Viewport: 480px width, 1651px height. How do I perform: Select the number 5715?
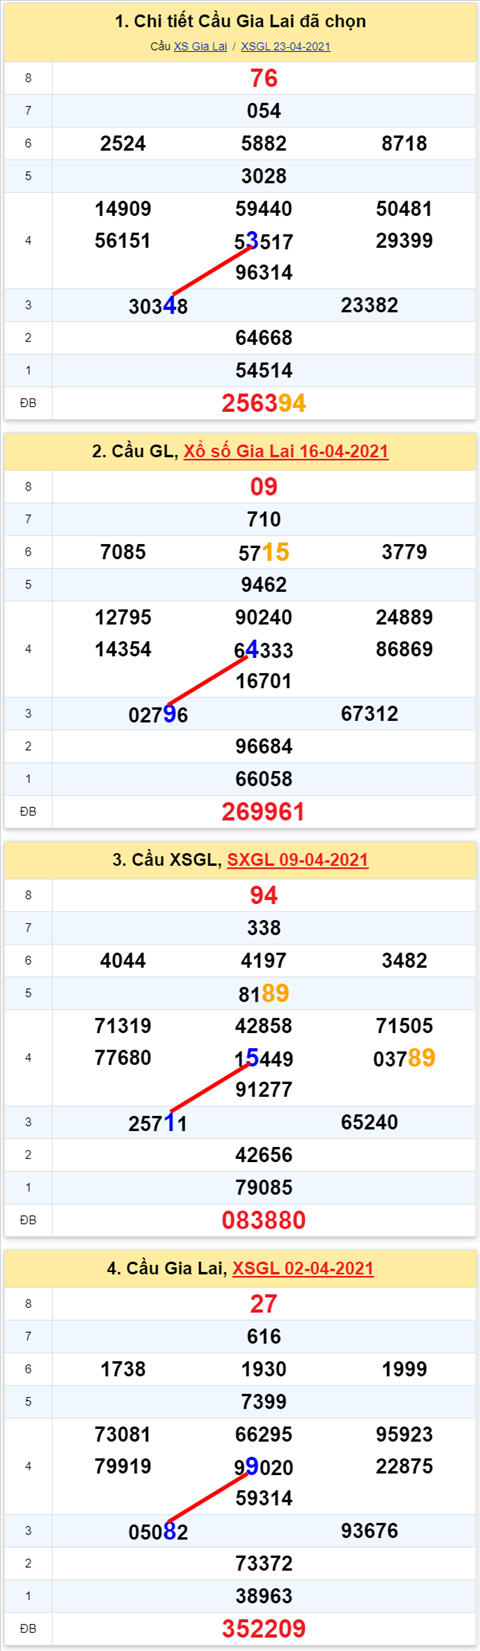click(264, 552)
